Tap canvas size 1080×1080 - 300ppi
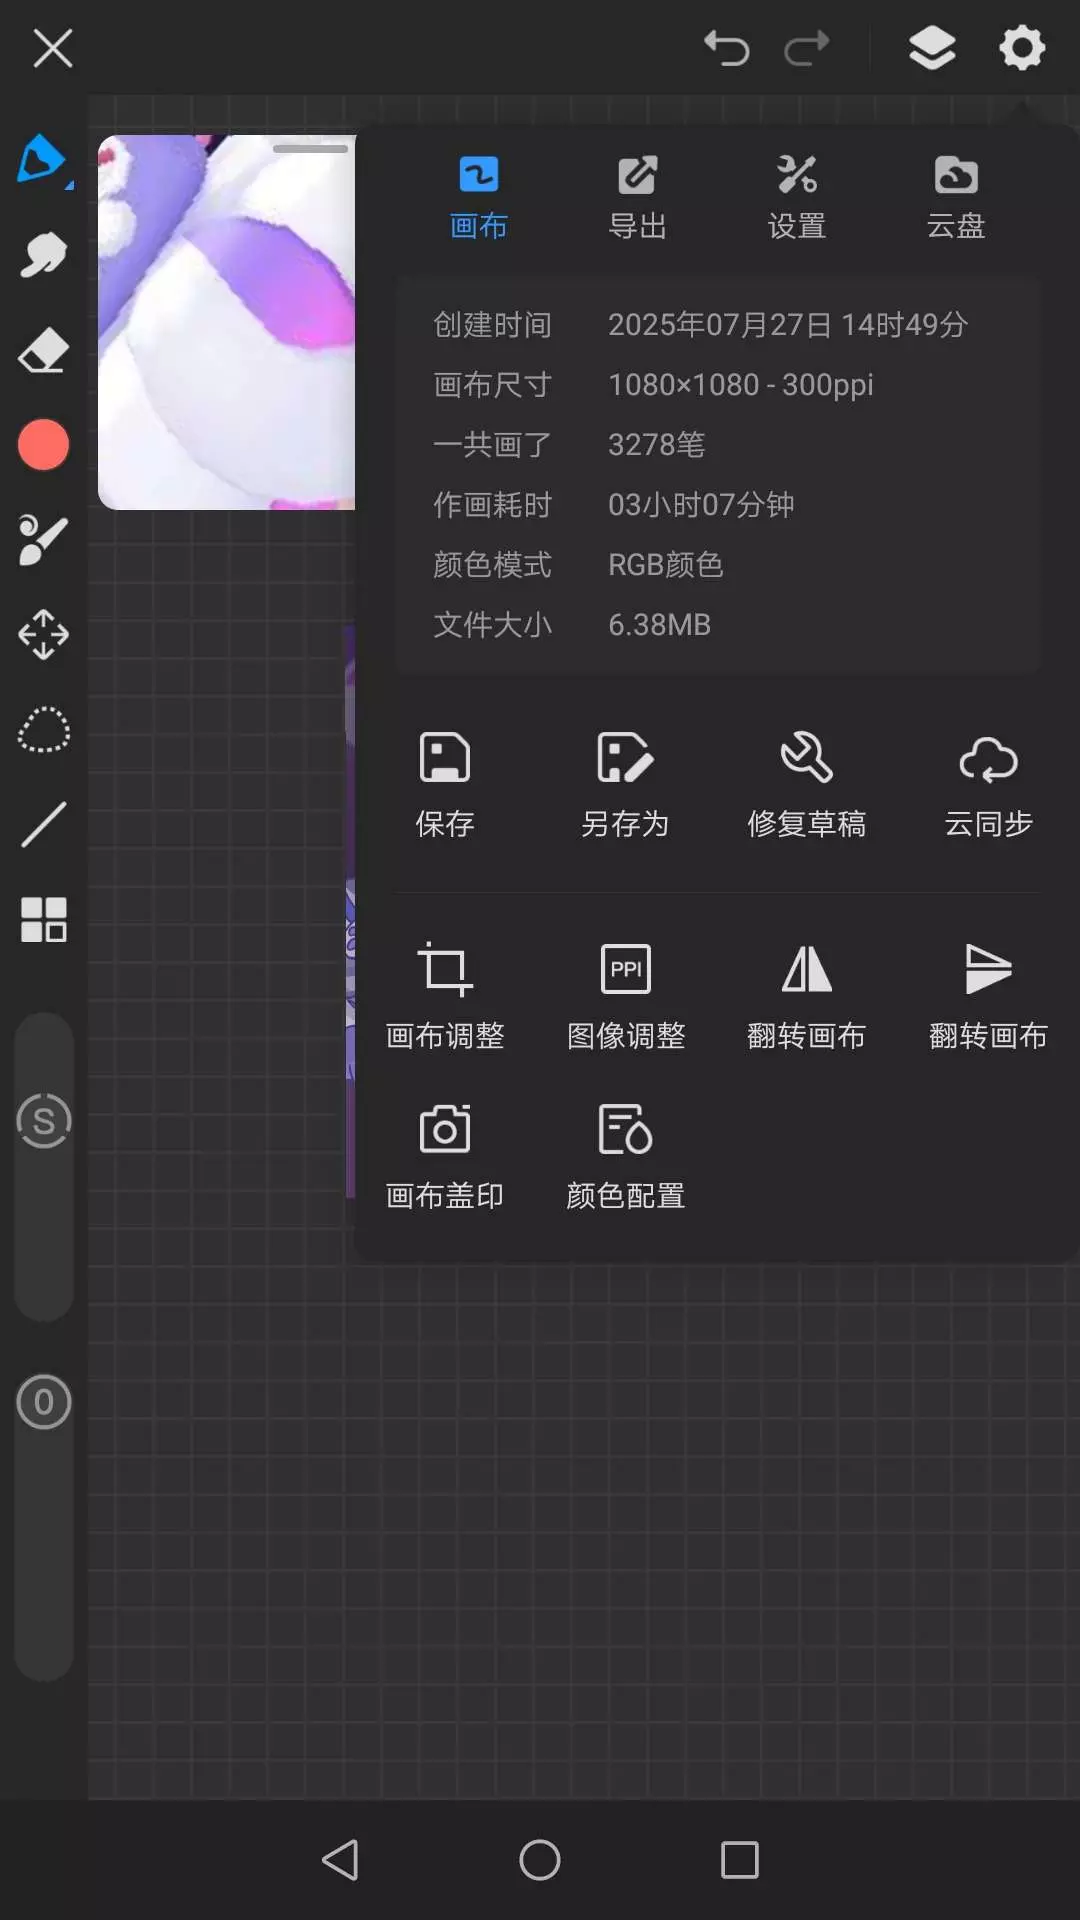 click(741, 385)
